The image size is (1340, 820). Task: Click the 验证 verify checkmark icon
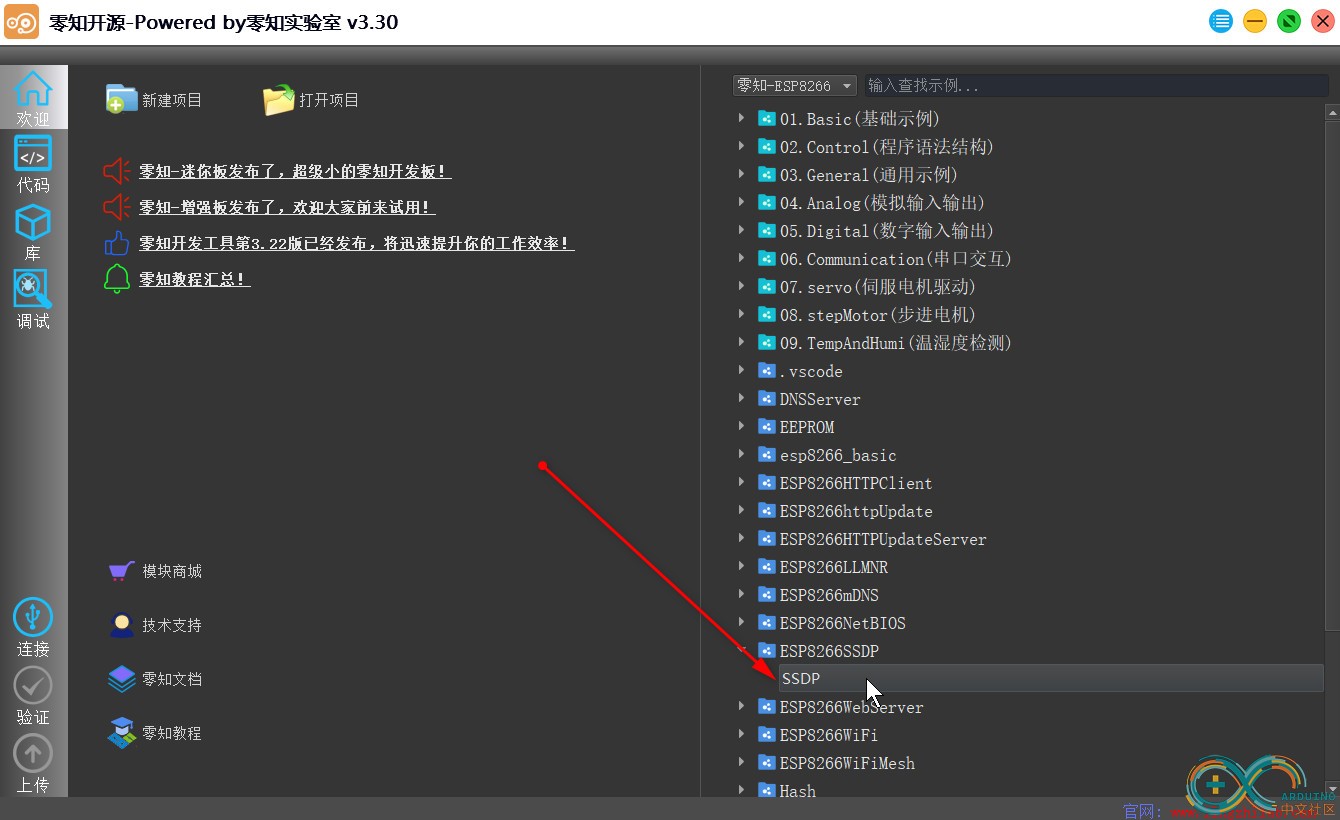33,685
